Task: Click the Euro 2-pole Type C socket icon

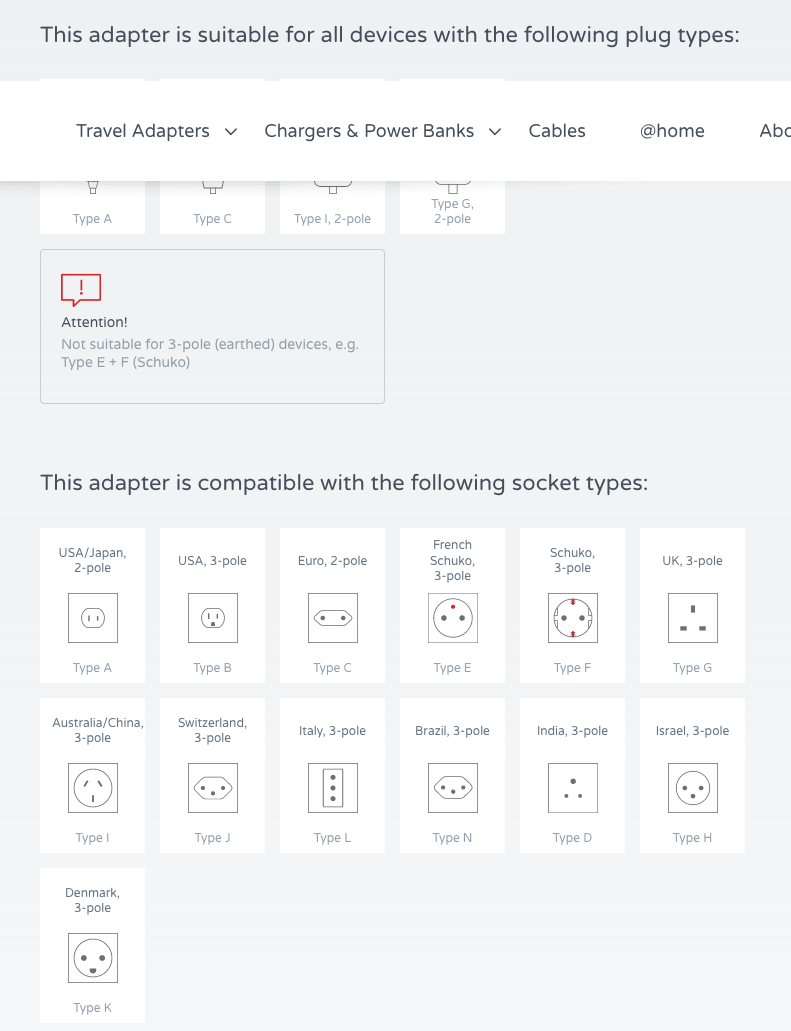Action: (333, 618)
